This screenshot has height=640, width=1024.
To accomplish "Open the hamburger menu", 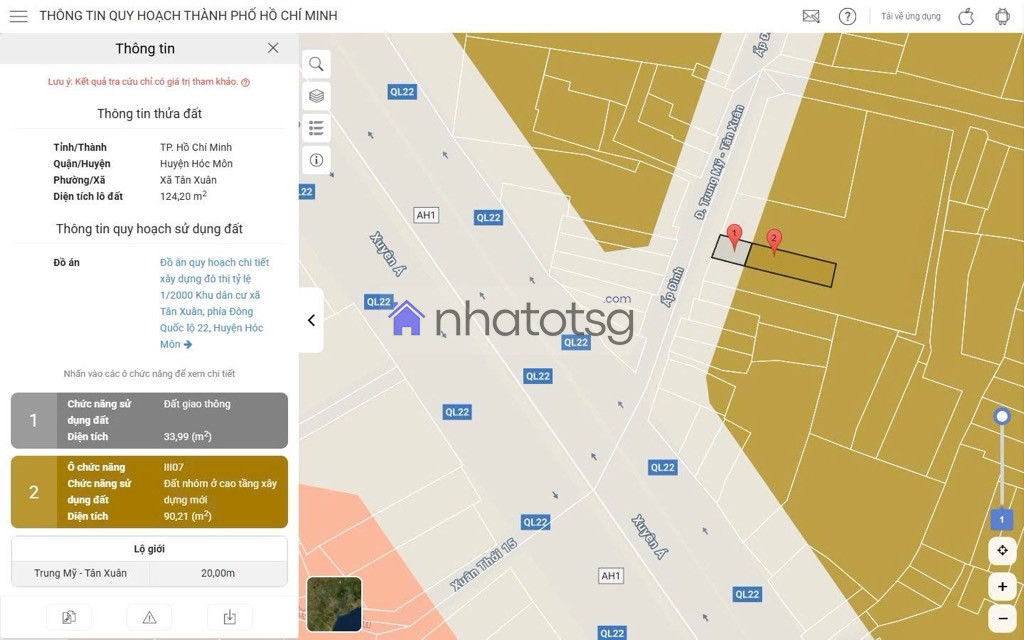I will [x=18, y=16].
